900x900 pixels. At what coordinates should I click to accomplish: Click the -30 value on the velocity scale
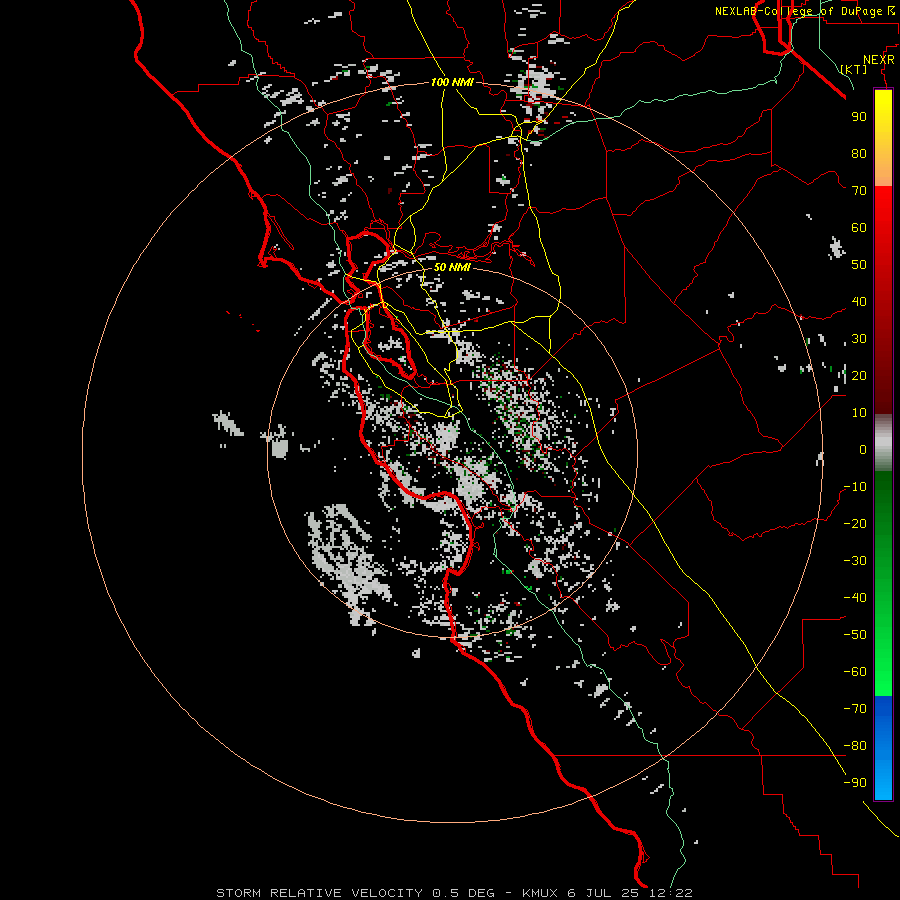(x=855, y=561)
